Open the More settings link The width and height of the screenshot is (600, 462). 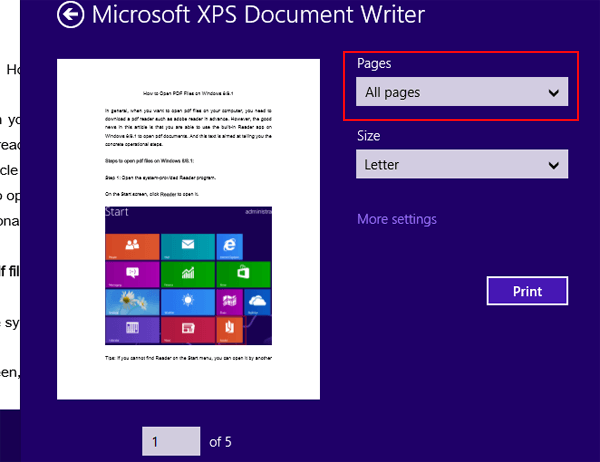(x=397, y=219)
